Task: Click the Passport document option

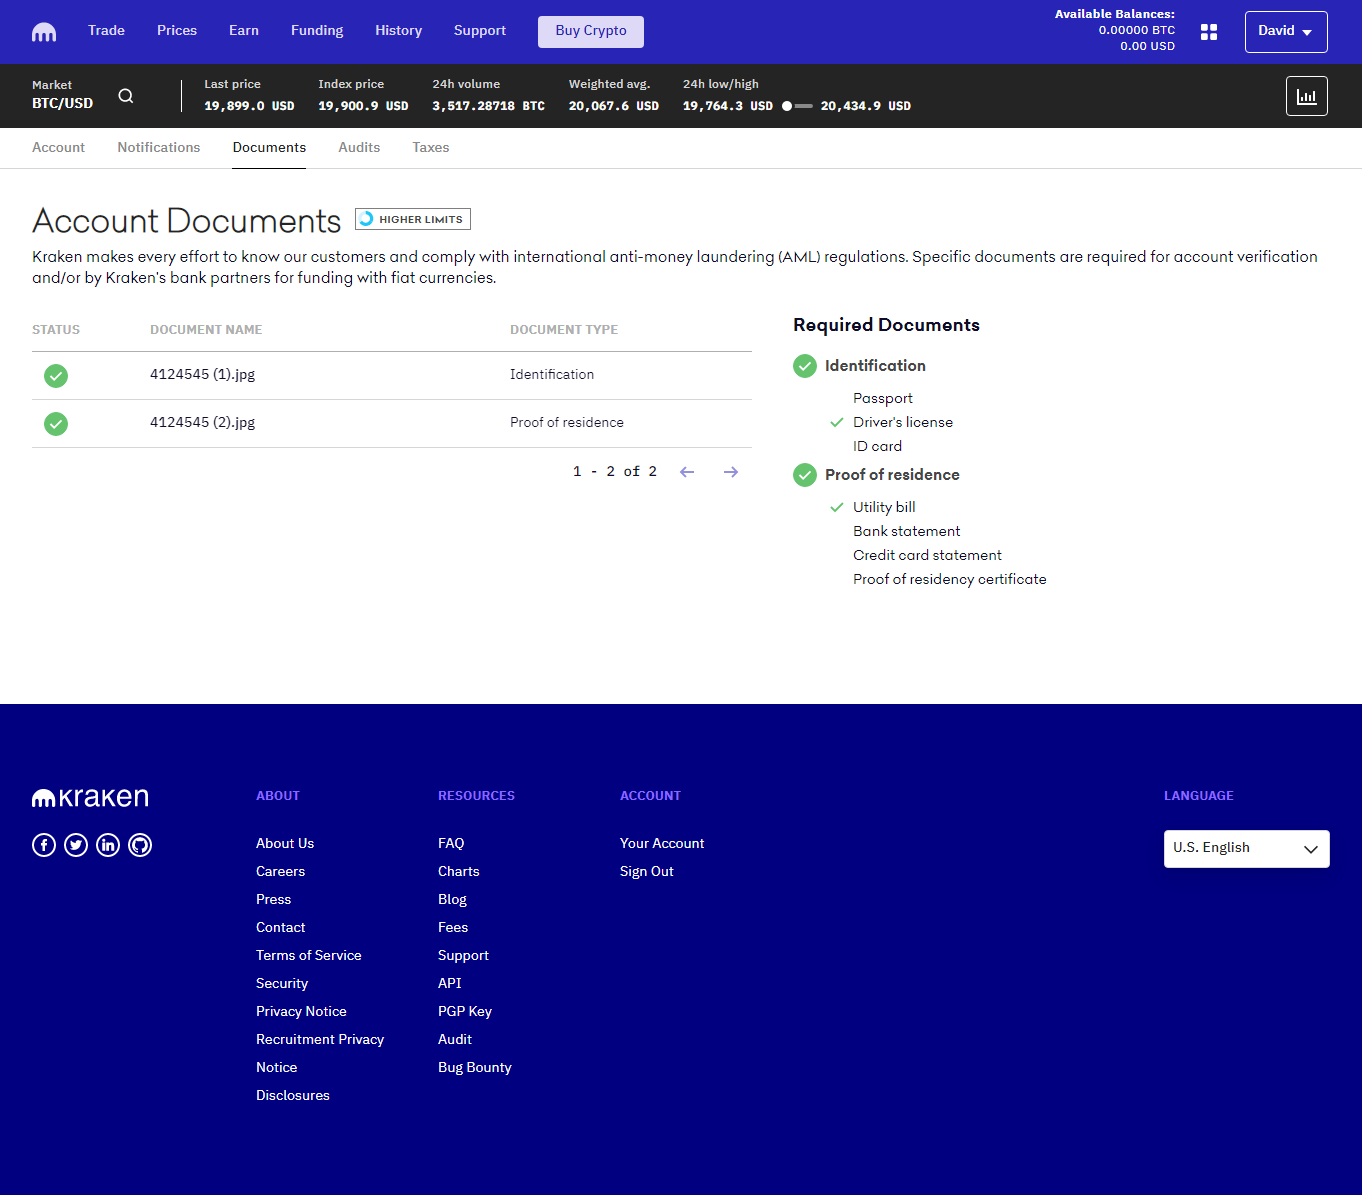Action: (883, 399)
